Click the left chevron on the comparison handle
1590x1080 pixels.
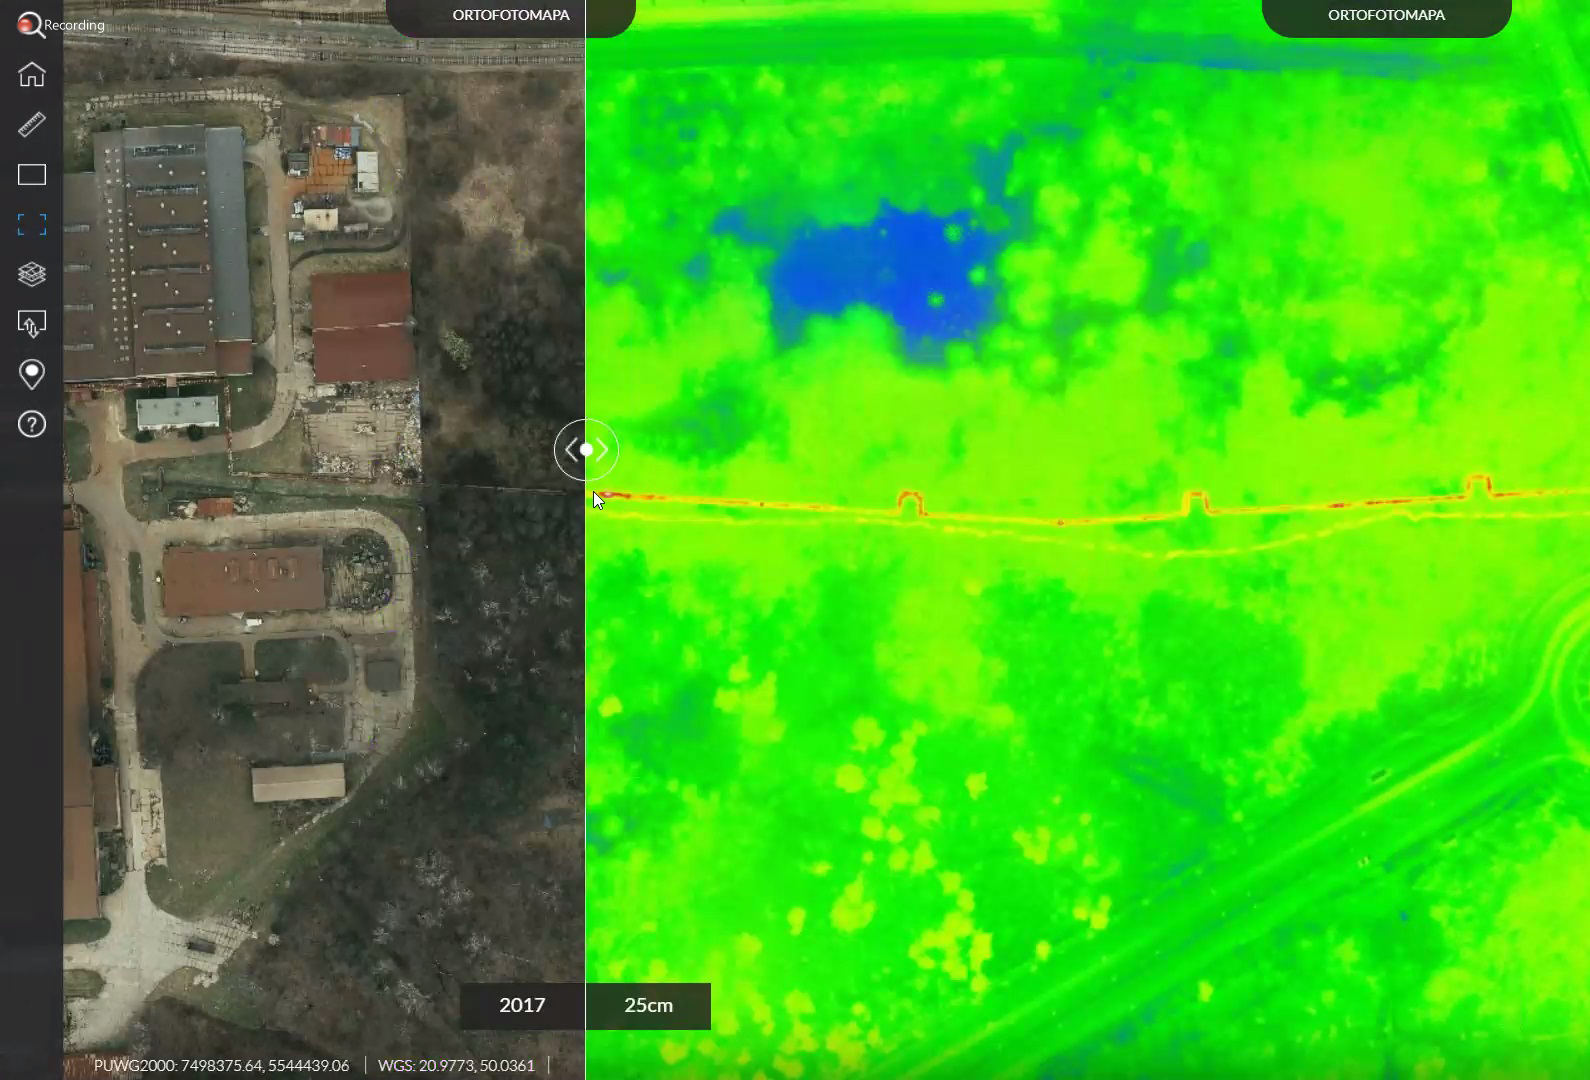[571, 450]
